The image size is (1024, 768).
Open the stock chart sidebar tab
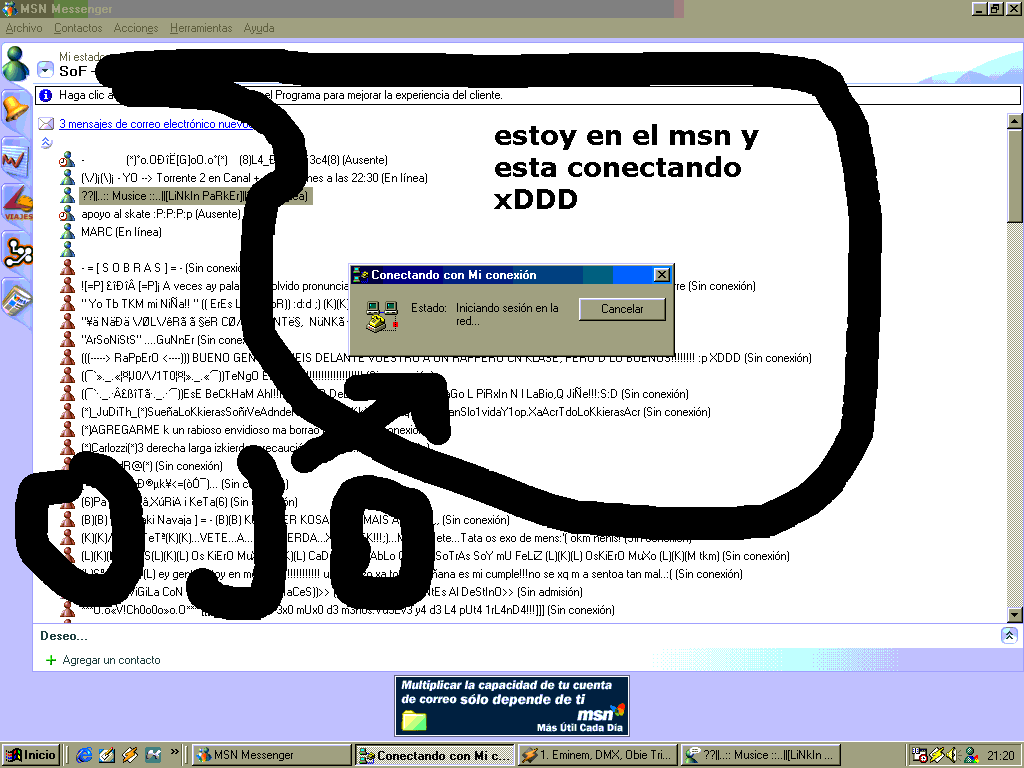coord(16,157)
